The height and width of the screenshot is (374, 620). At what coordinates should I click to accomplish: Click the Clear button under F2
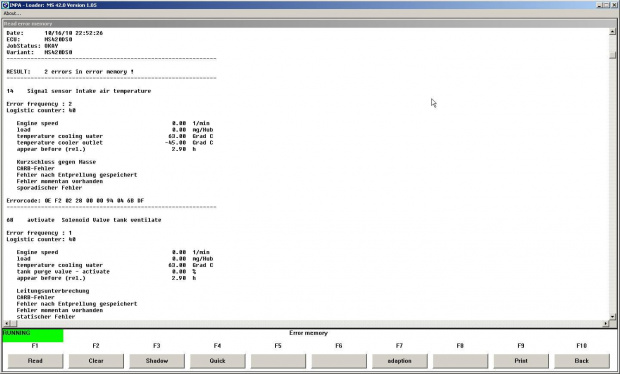click(96, 361)
